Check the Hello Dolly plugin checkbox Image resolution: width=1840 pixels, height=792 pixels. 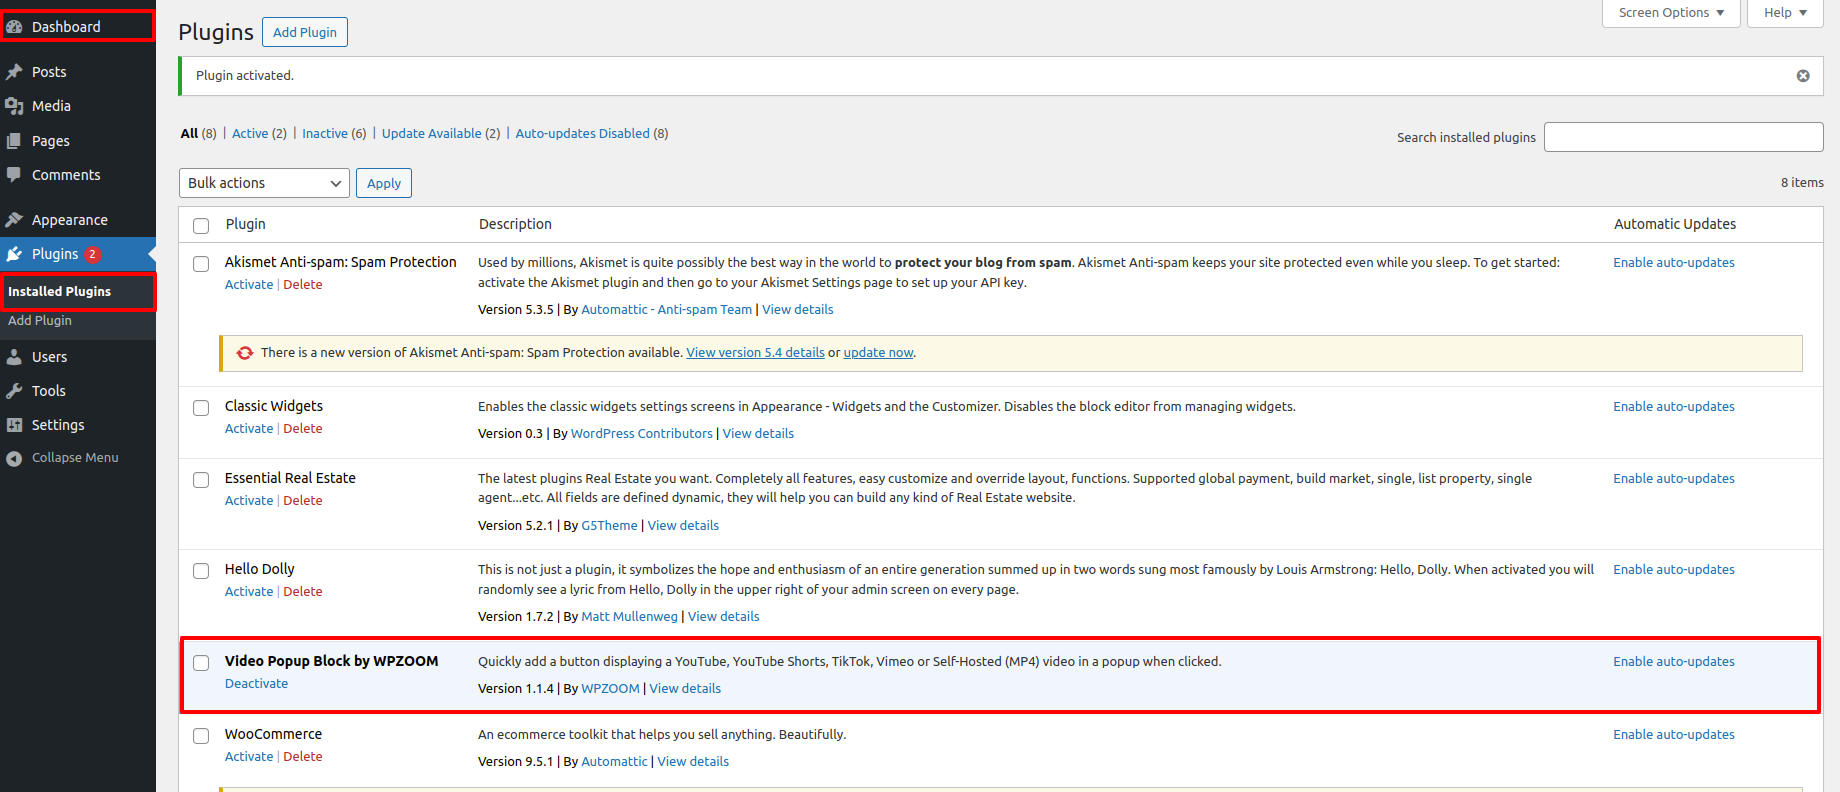point(201,571)
